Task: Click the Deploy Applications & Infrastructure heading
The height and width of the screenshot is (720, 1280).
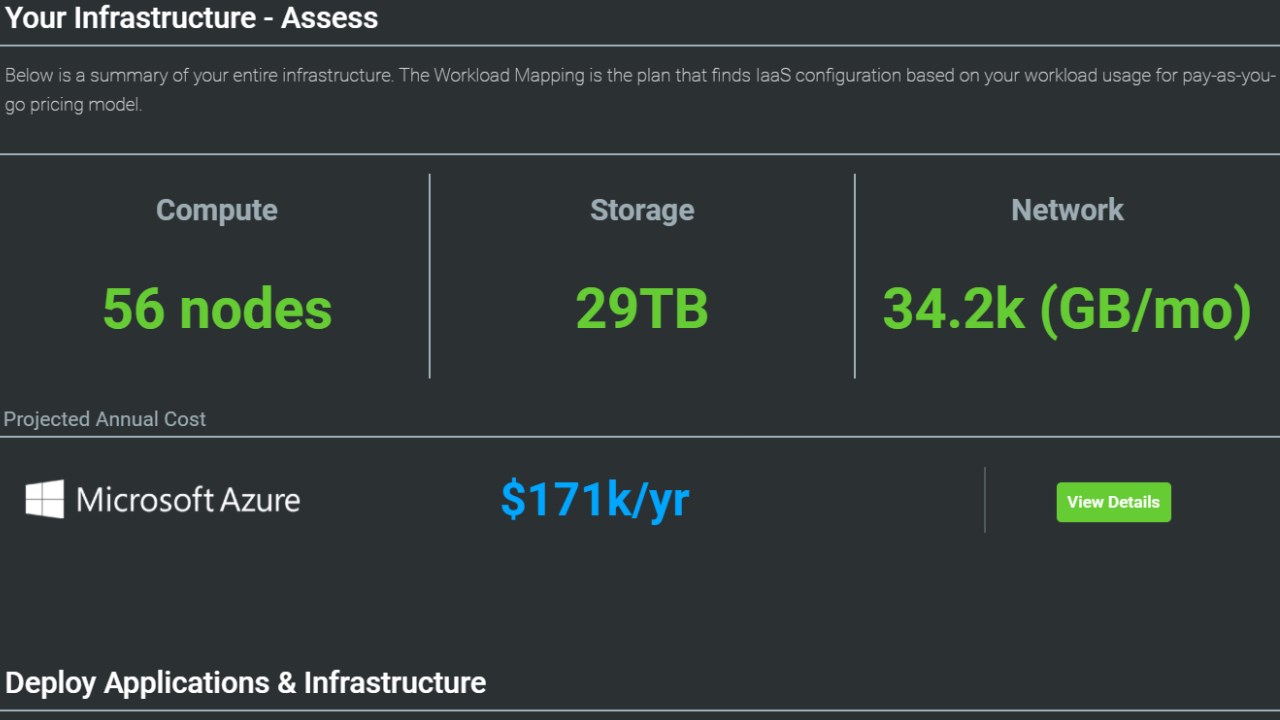Action: (x=246, y=683)
